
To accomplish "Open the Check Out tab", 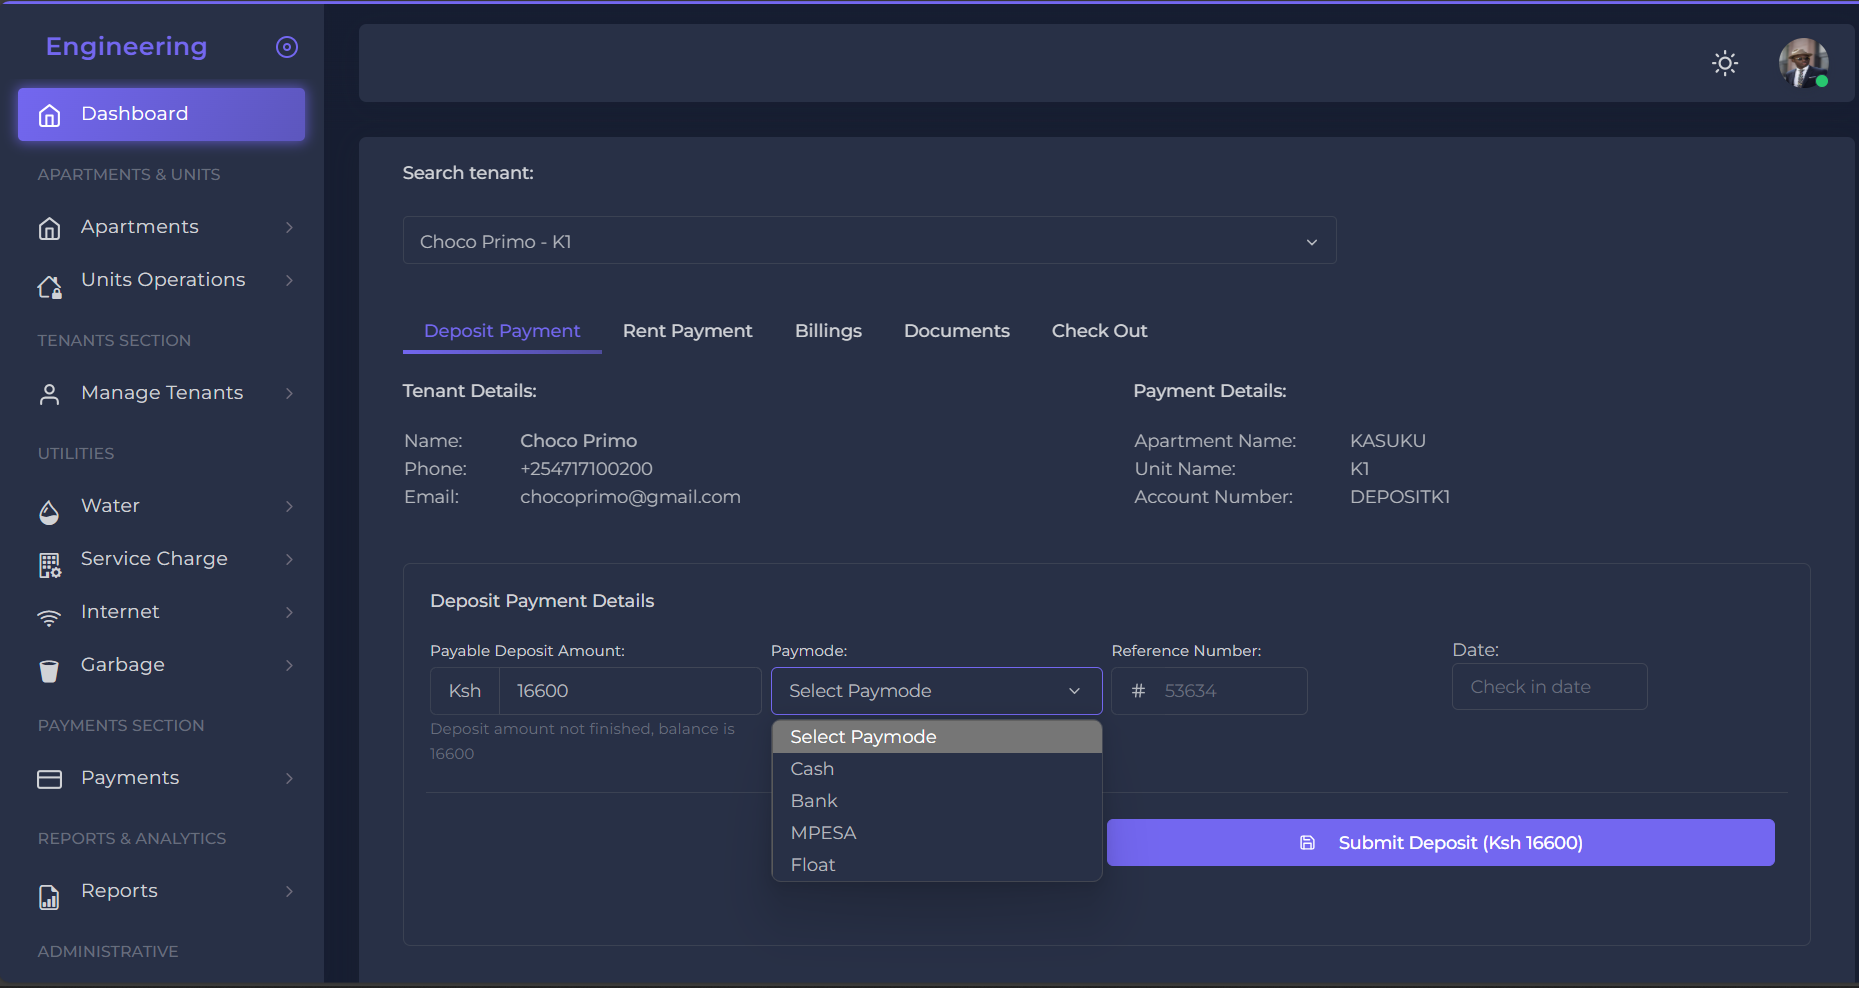I will point(1099,331).
